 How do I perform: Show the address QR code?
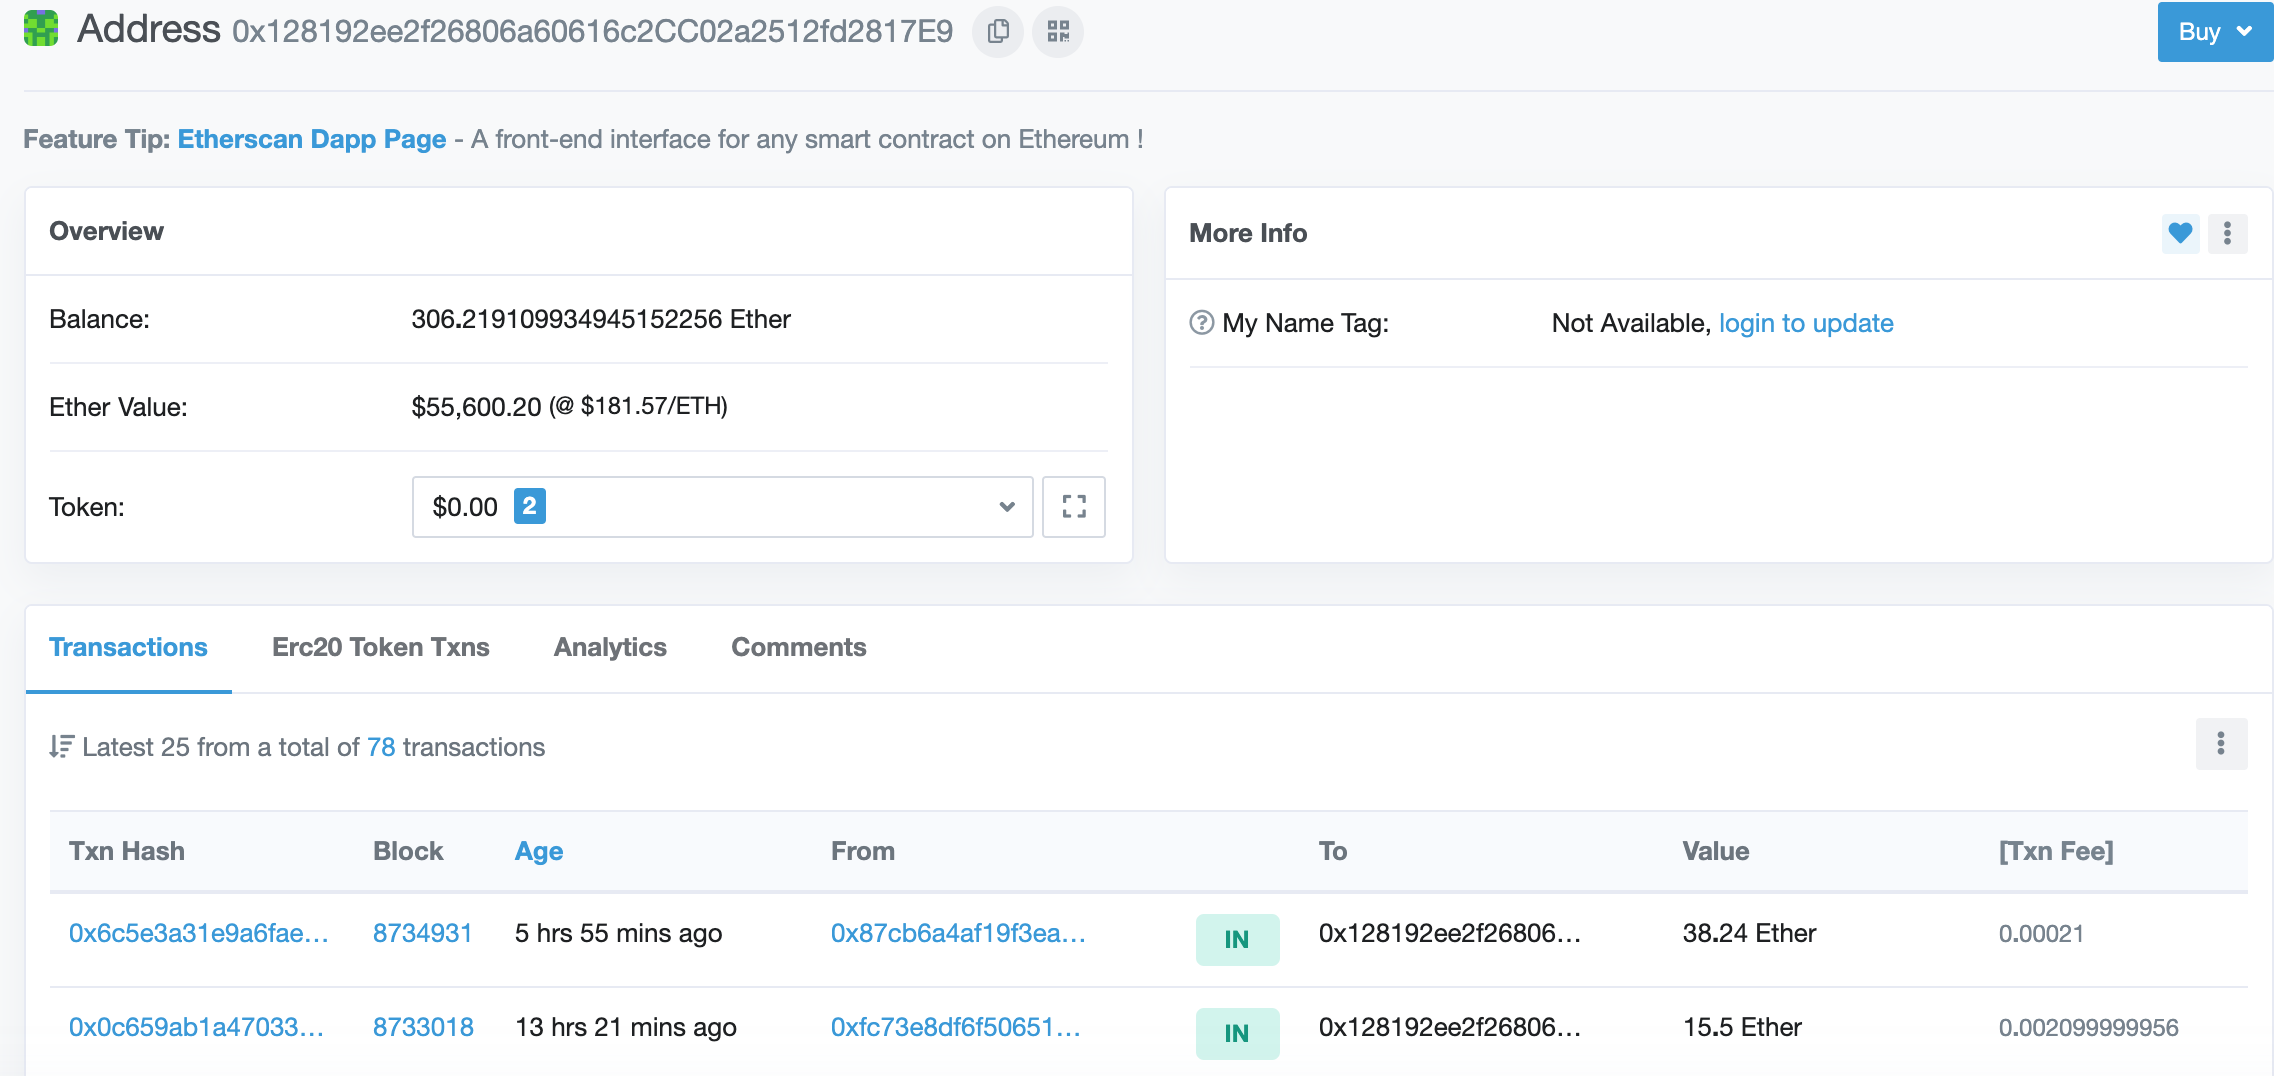1058,32
